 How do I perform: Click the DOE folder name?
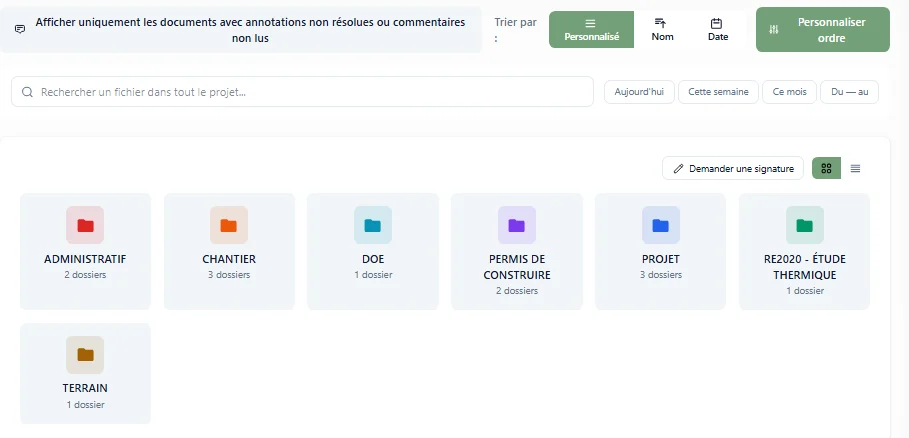click(373, 260)
